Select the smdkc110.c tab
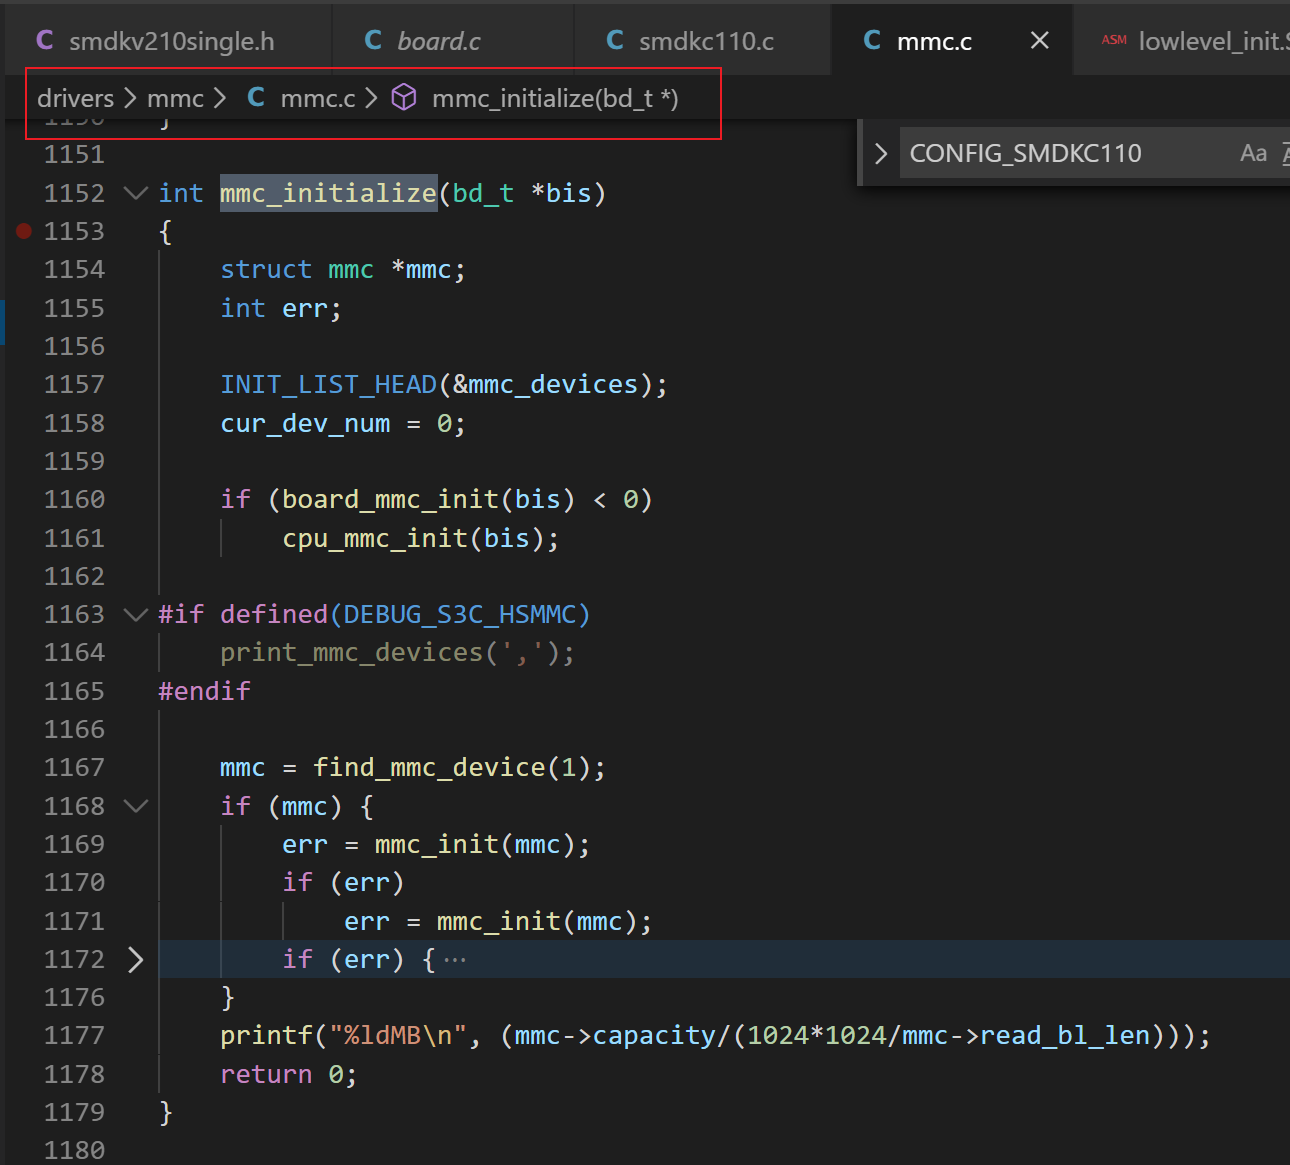This screenshot has height=1165, width=1290. coord(705,41)
